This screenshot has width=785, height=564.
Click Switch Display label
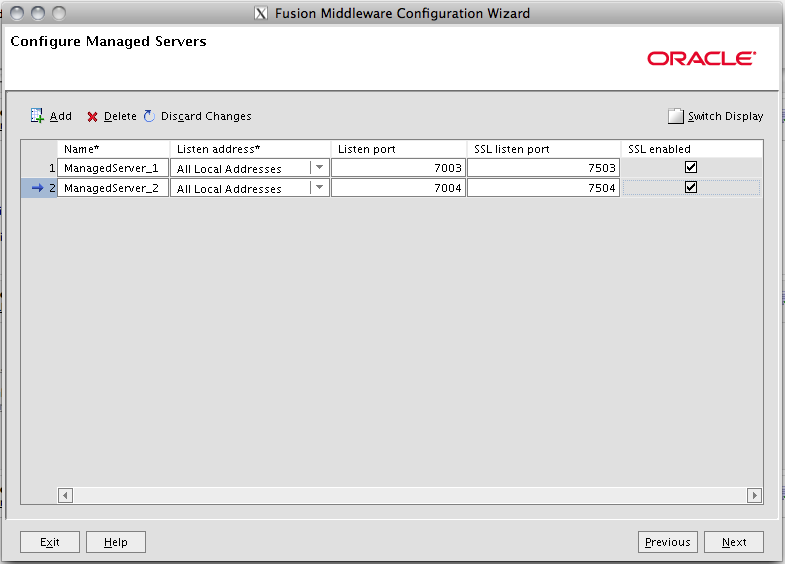pos(725,116)
